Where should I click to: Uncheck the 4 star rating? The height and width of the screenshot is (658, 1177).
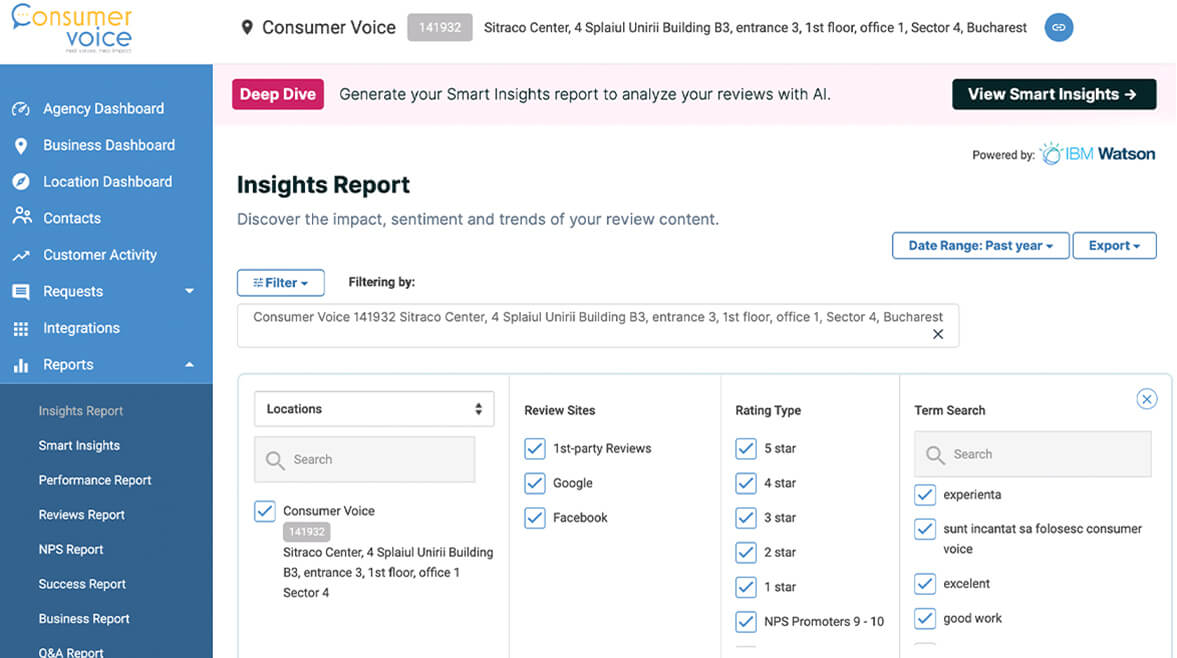[x=745, y=483]
